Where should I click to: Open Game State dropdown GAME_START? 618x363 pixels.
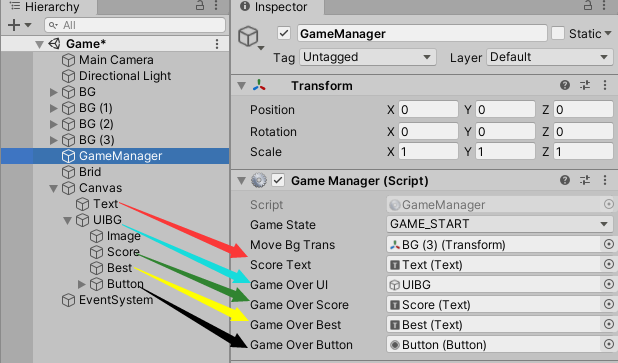pyautogui.click(x=500, y=224)
